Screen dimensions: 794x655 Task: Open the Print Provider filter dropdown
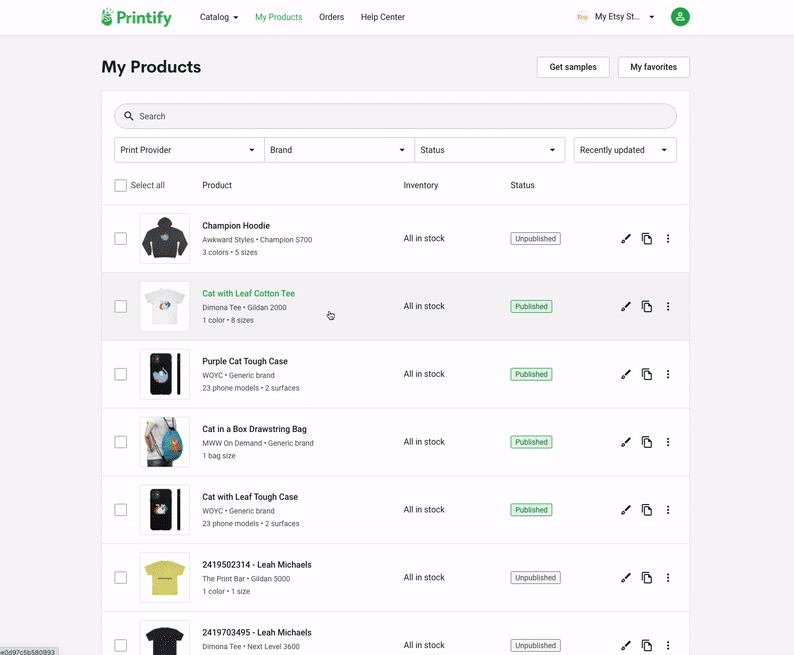pos(189,150)
